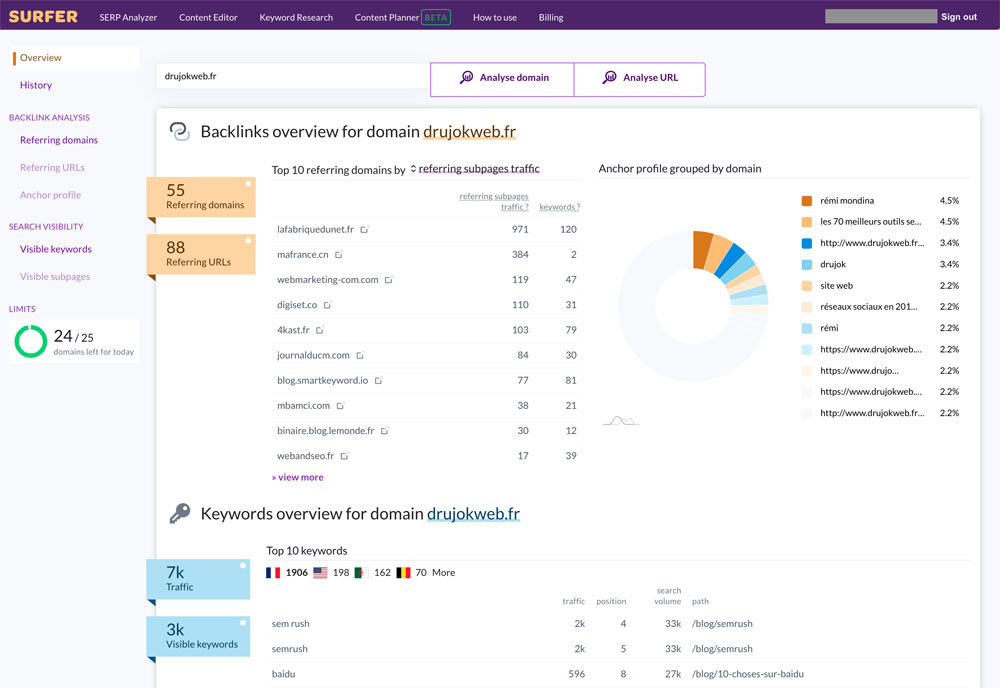Click the domain input field
This screenshot has height=688, width=1000.
293,77
